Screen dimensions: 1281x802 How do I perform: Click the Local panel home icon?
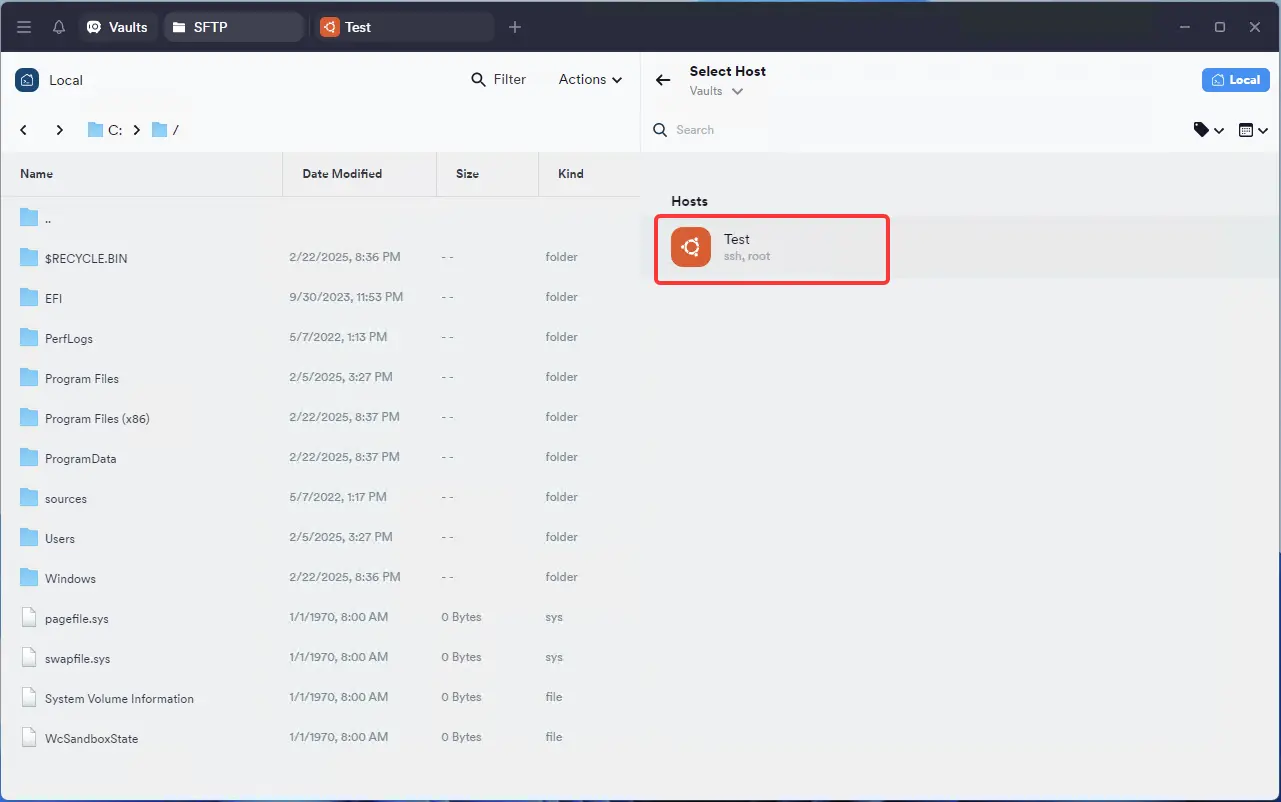(27, 80)
